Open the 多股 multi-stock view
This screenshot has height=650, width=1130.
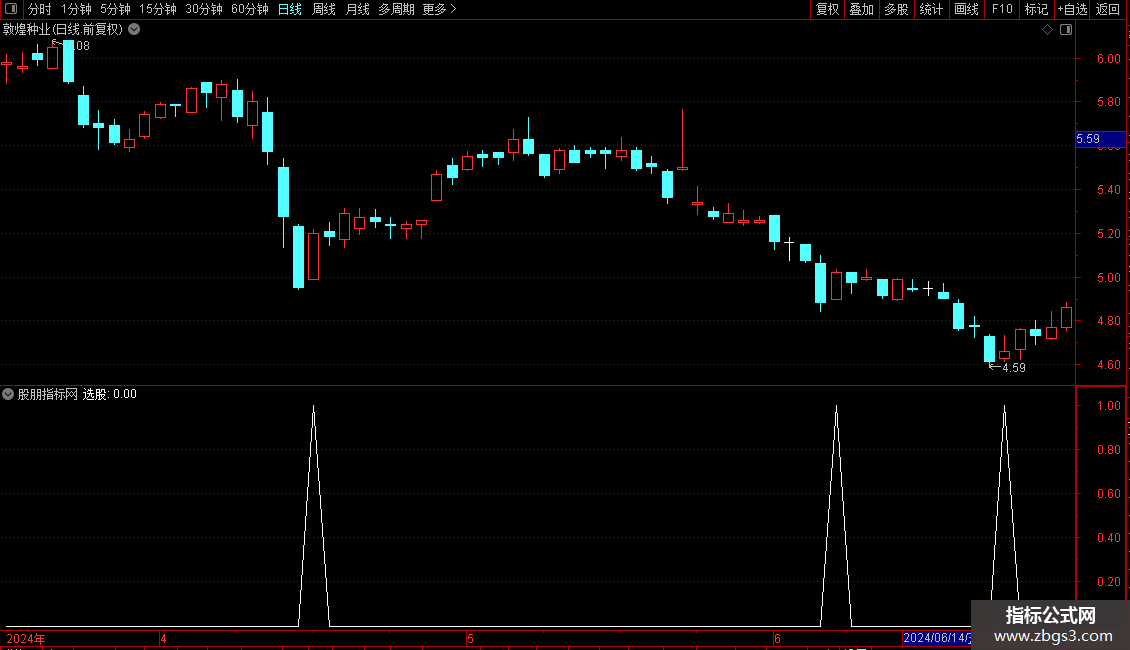pos(896,9)
